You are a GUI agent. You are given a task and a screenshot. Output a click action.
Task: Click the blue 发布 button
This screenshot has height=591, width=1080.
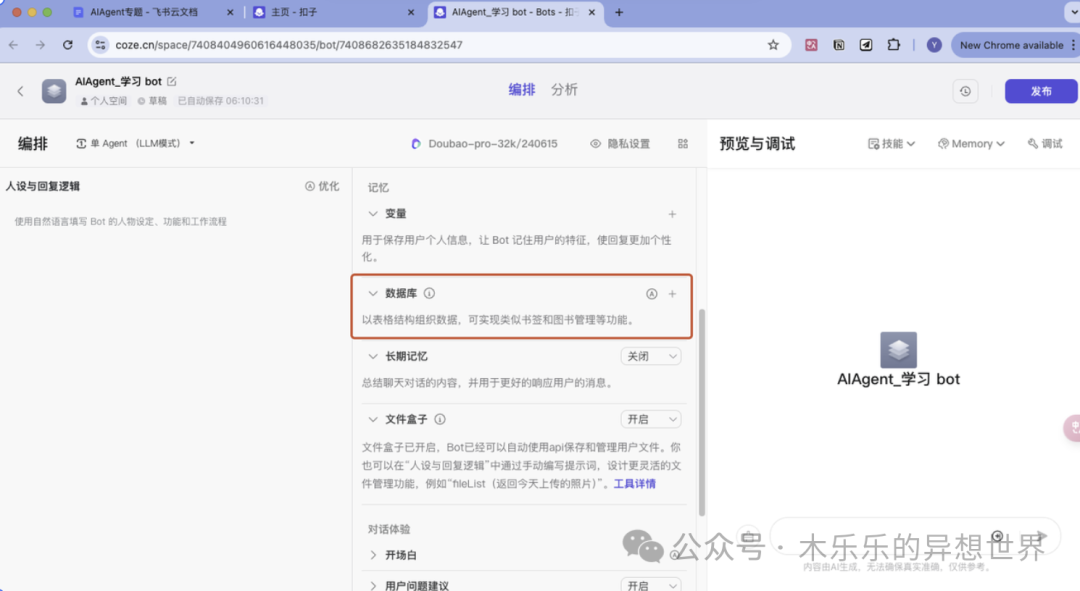click(x=1041, y=91)
